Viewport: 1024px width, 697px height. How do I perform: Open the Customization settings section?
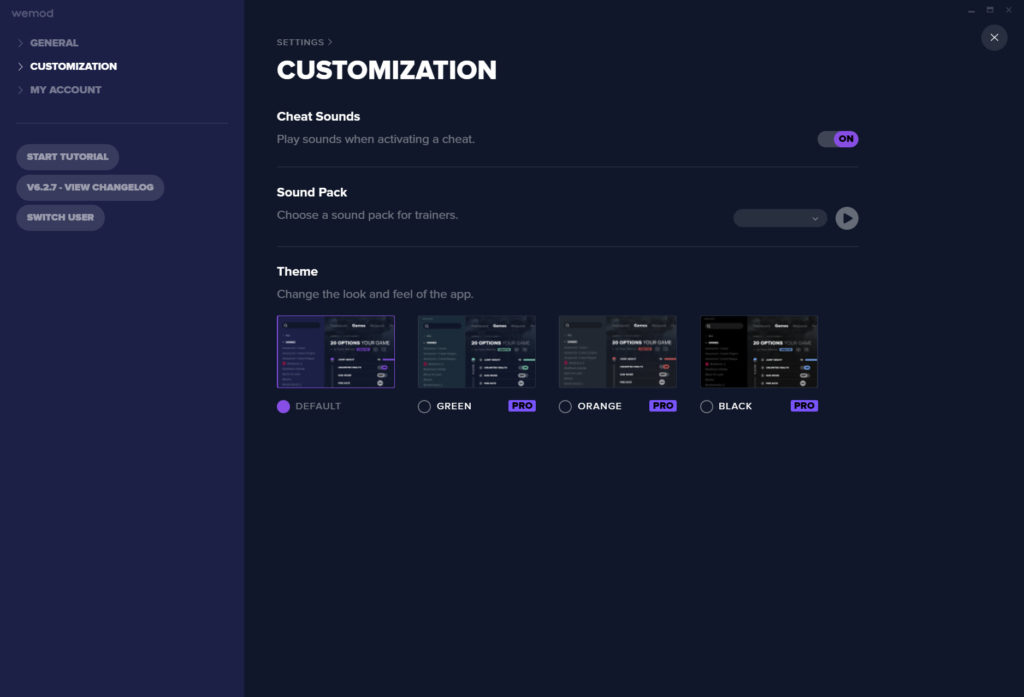(73, 67)
